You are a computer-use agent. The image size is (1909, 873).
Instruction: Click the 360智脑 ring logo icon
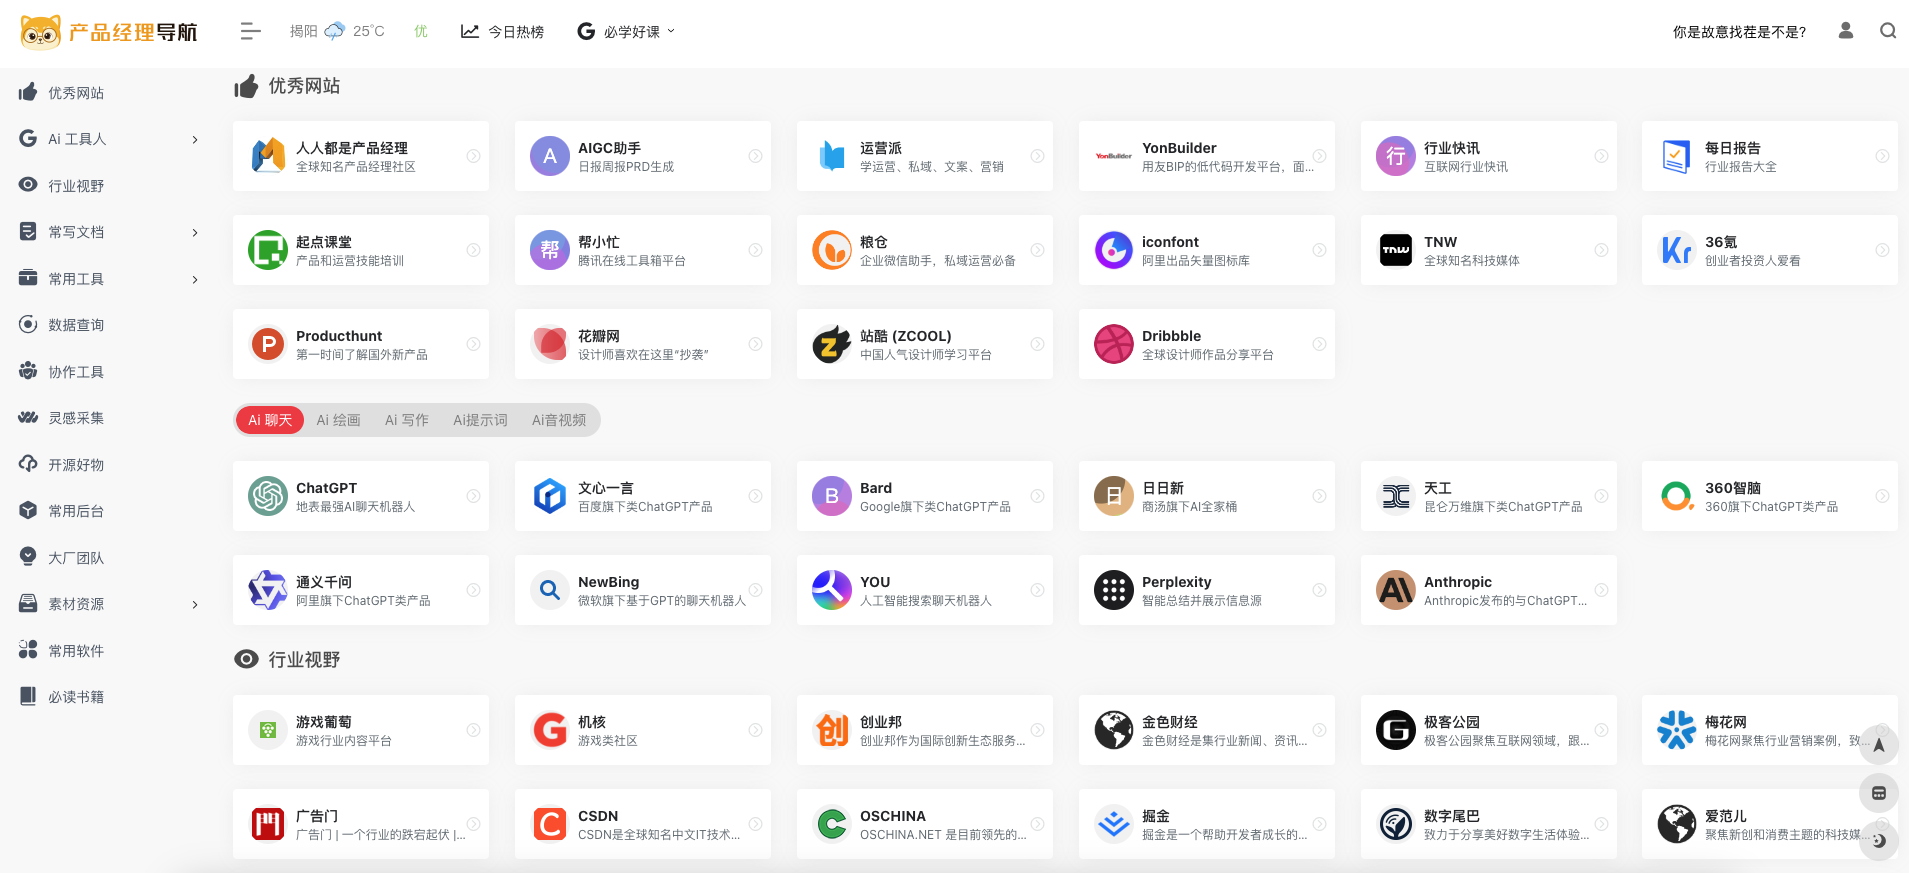tap(1677, 496)
